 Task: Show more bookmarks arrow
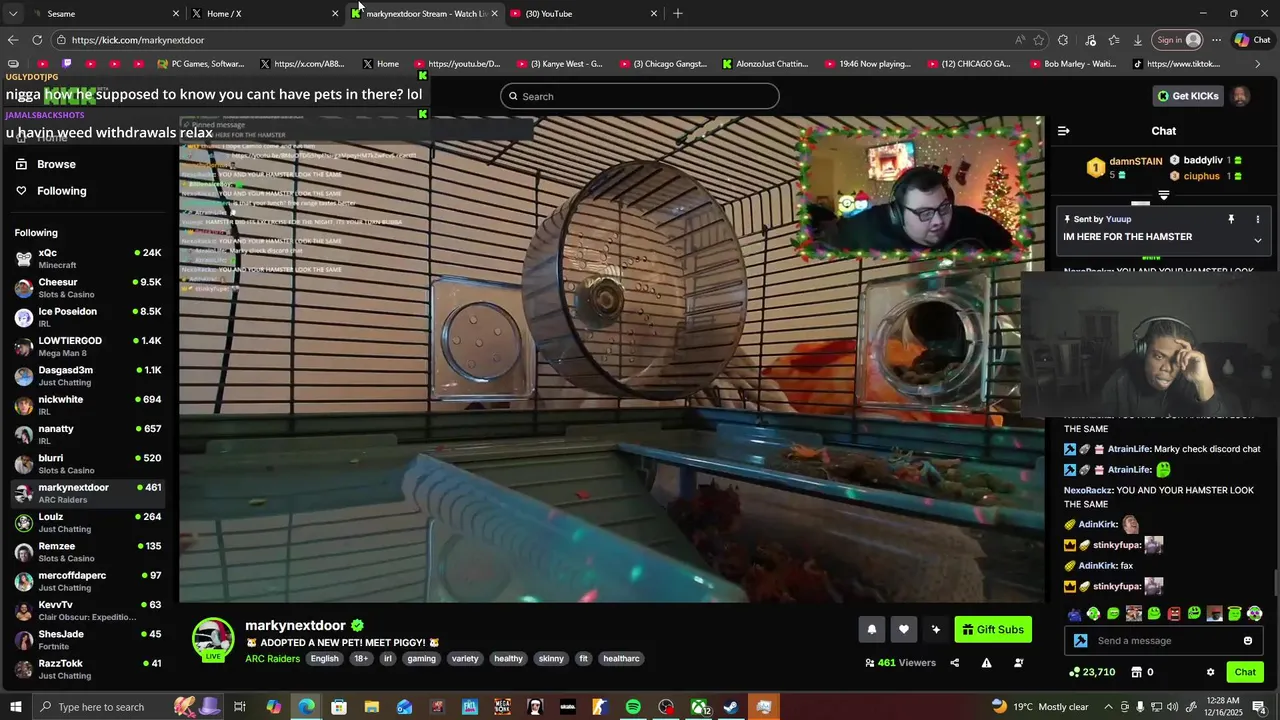click(1257, 64)
